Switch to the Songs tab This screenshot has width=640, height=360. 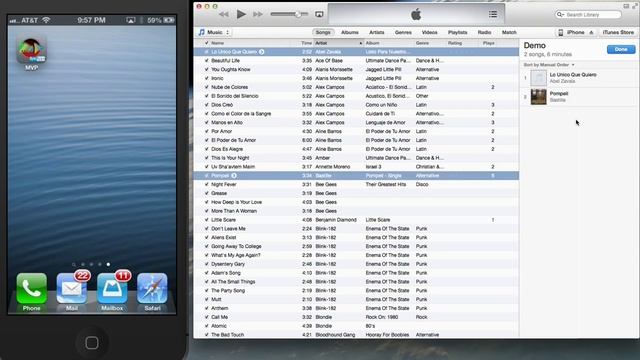[x=323, y=32]
